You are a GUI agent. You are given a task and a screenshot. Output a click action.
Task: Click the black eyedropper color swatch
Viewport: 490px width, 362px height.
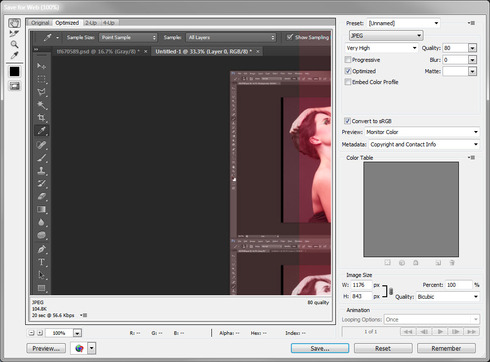(14, 71)
